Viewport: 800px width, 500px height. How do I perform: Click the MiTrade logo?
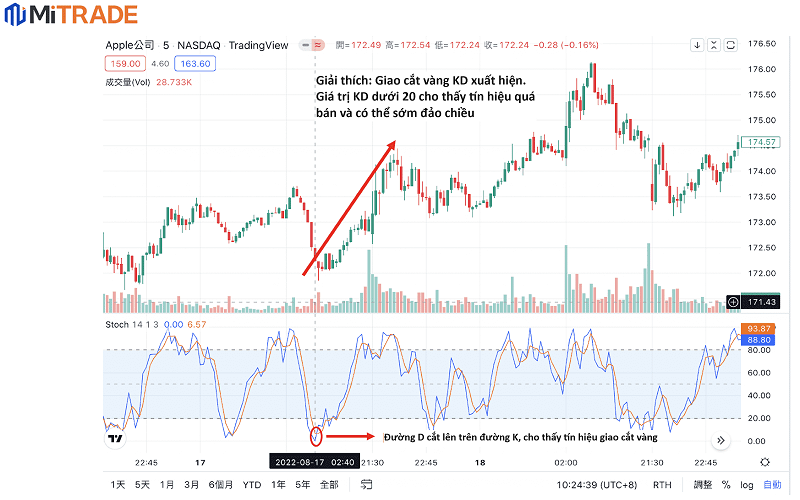(x=71, y=14)
